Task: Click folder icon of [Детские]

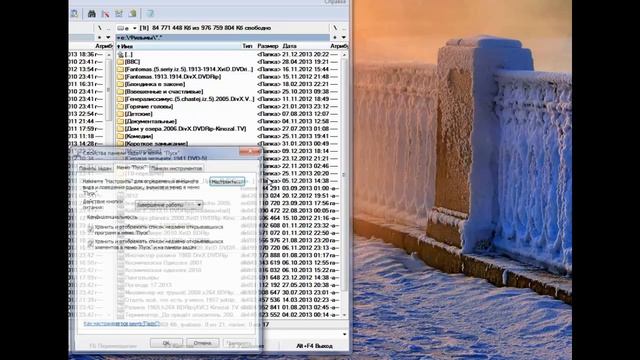Action: point(120,114)
